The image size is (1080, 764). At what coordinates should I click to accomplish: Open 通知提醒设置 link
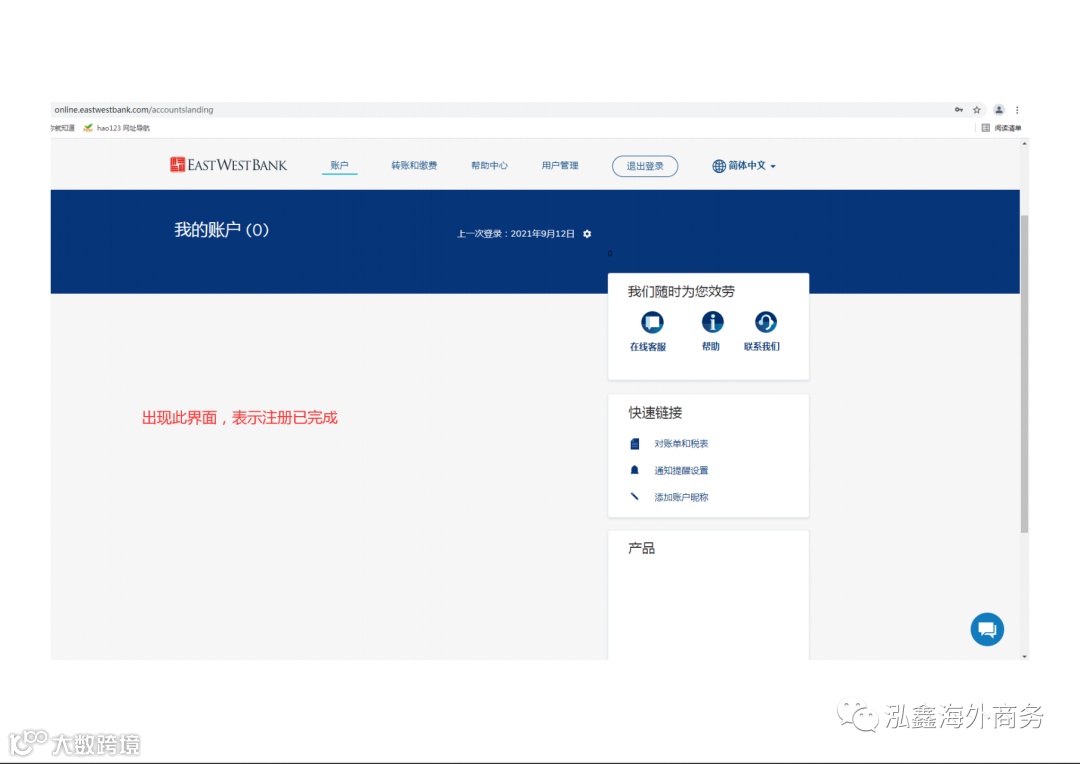[681, 471]
